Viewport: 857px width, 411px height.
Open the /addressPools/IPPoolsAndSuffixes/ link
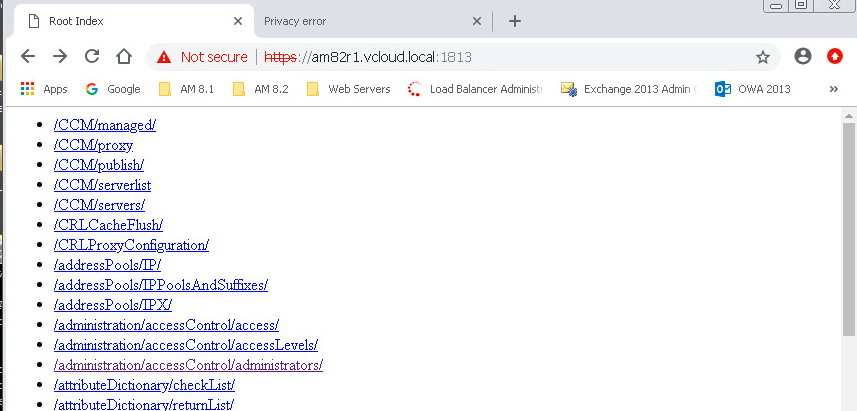(161, 285)
